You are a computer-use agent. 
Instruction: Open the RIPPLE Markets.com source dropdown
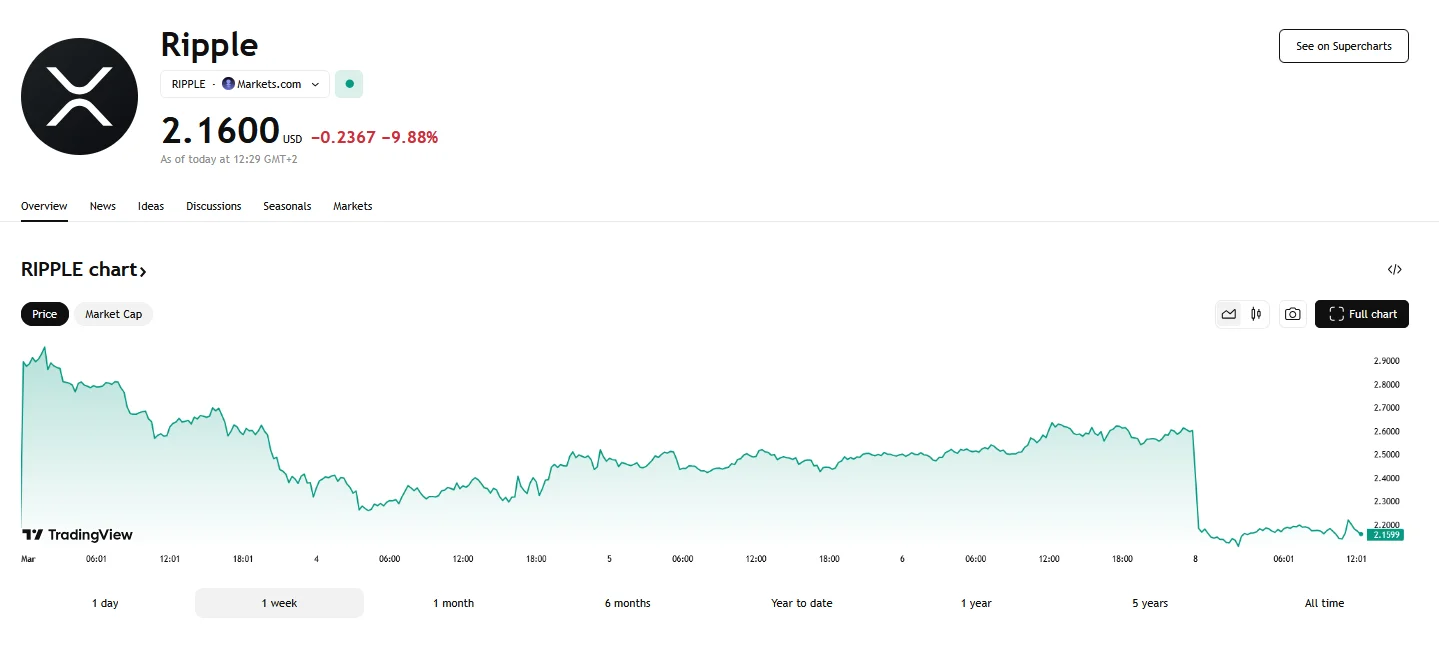point(245,84)
